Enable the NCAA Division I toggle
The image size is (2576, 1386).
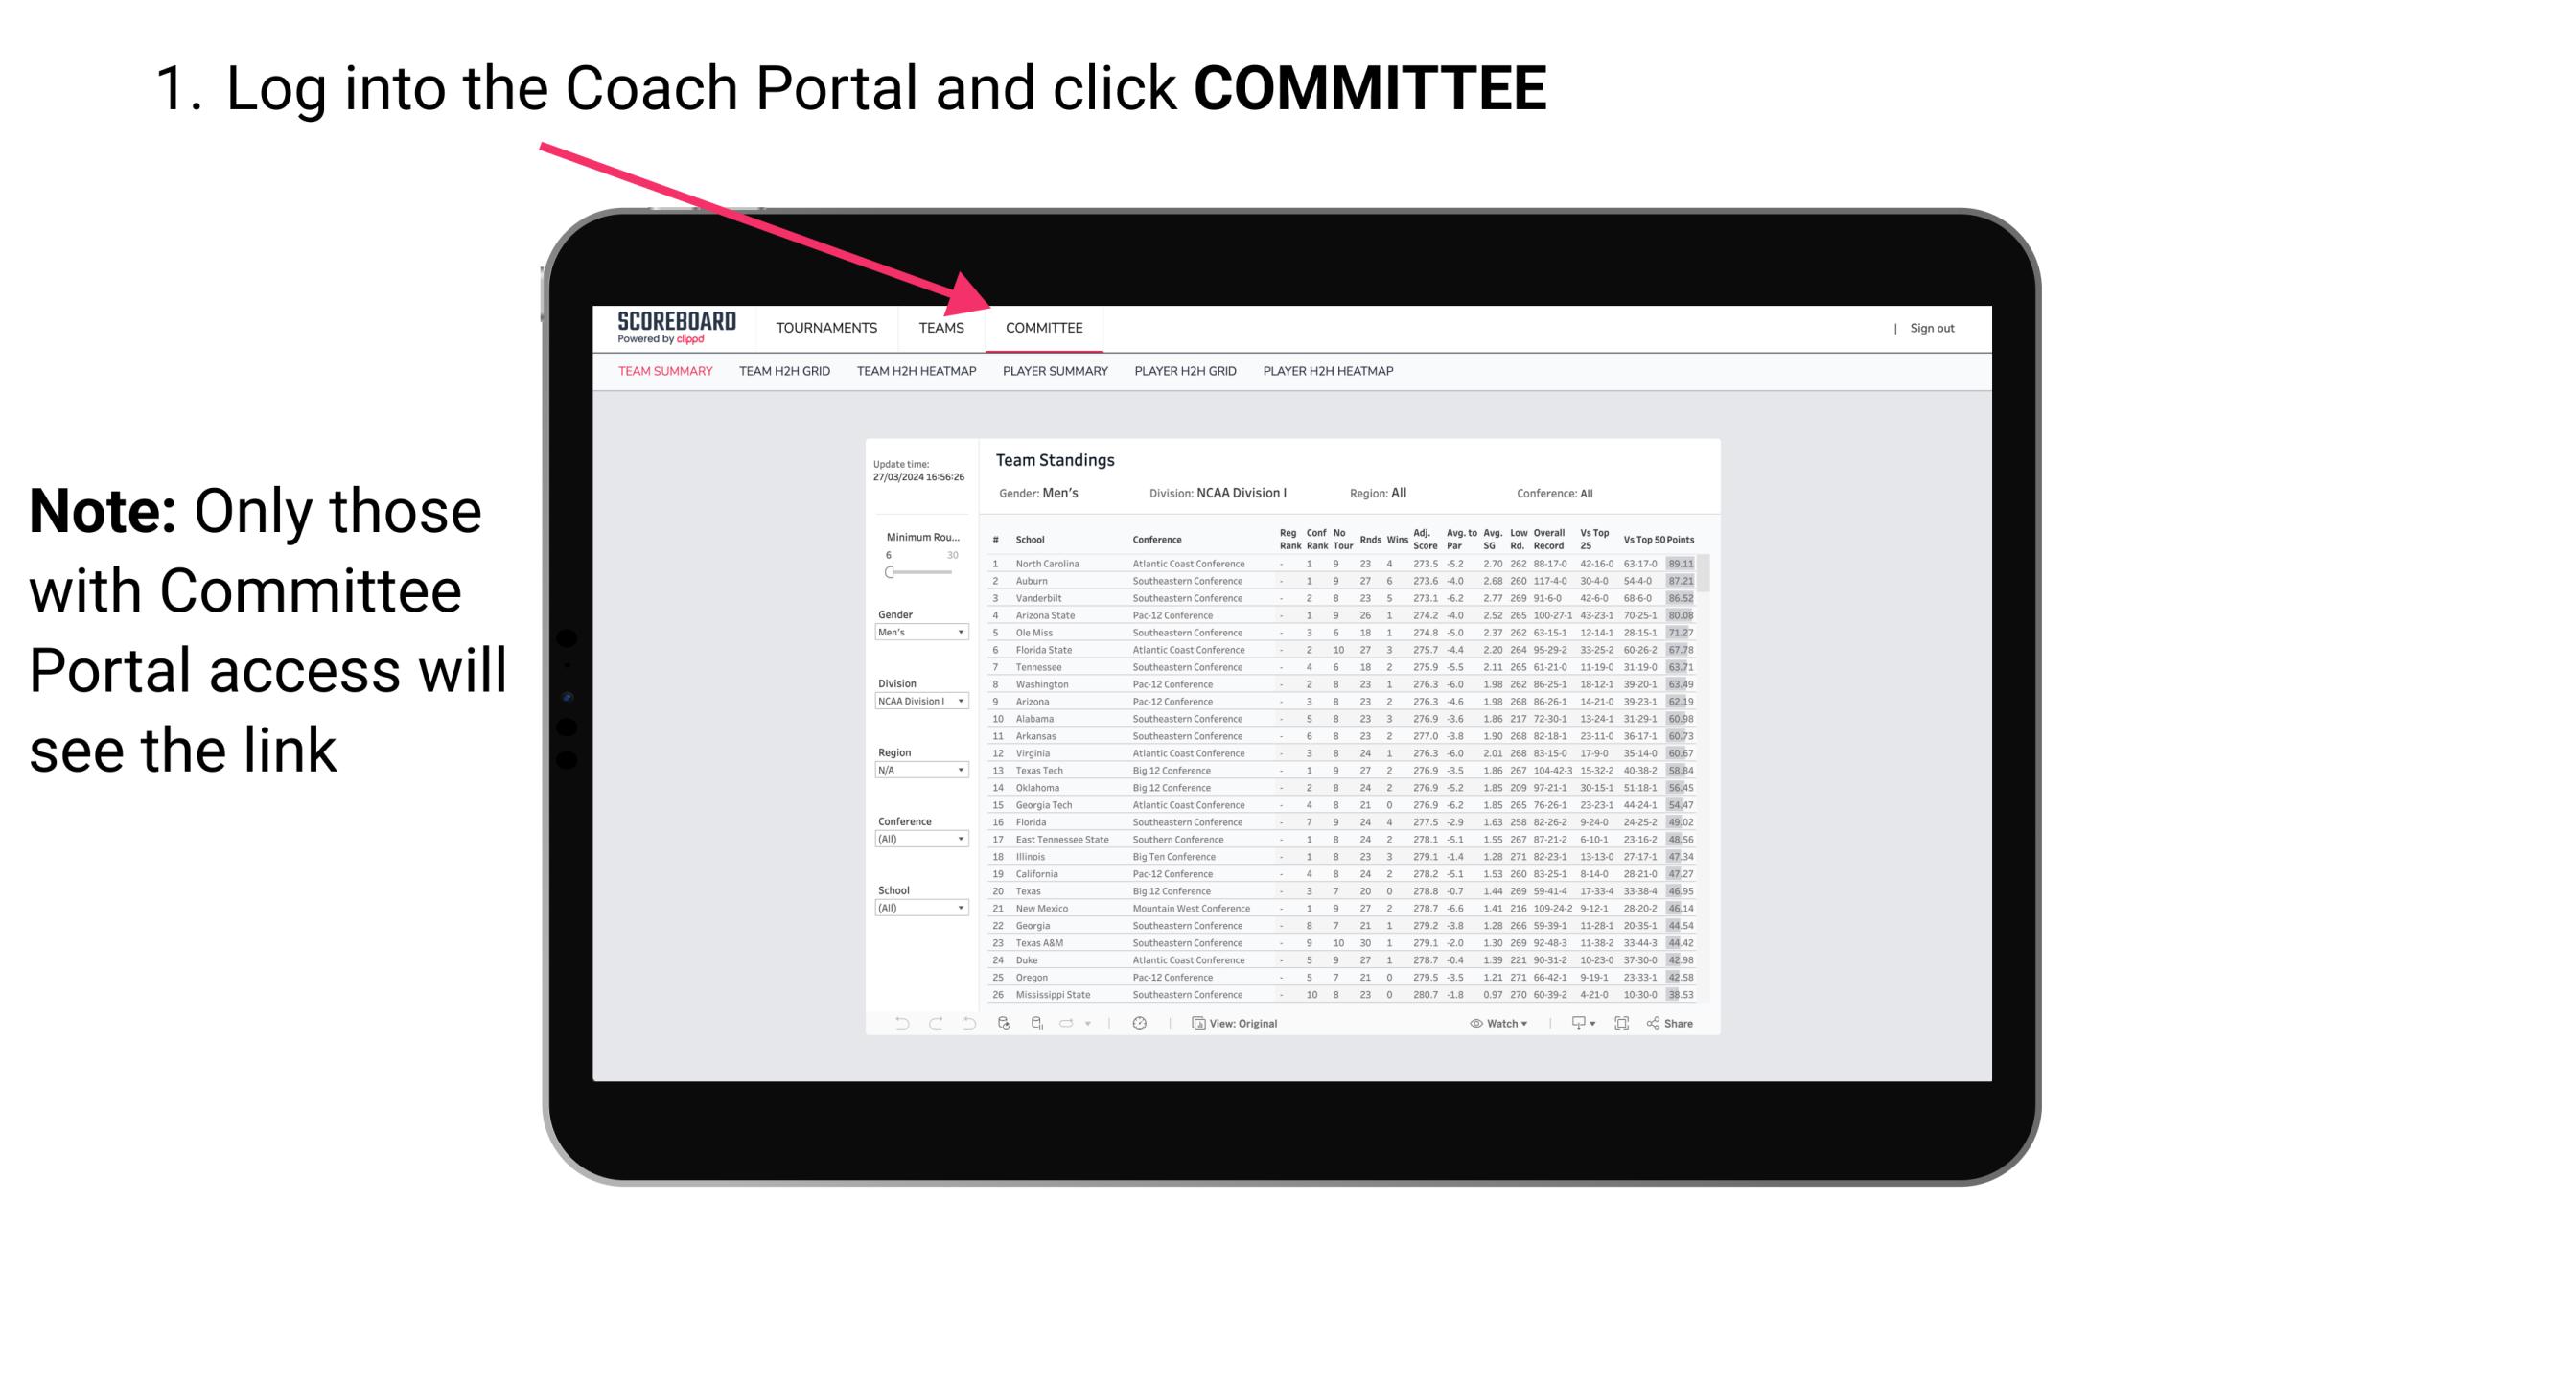pyautogui.click(x=918, y=698)
